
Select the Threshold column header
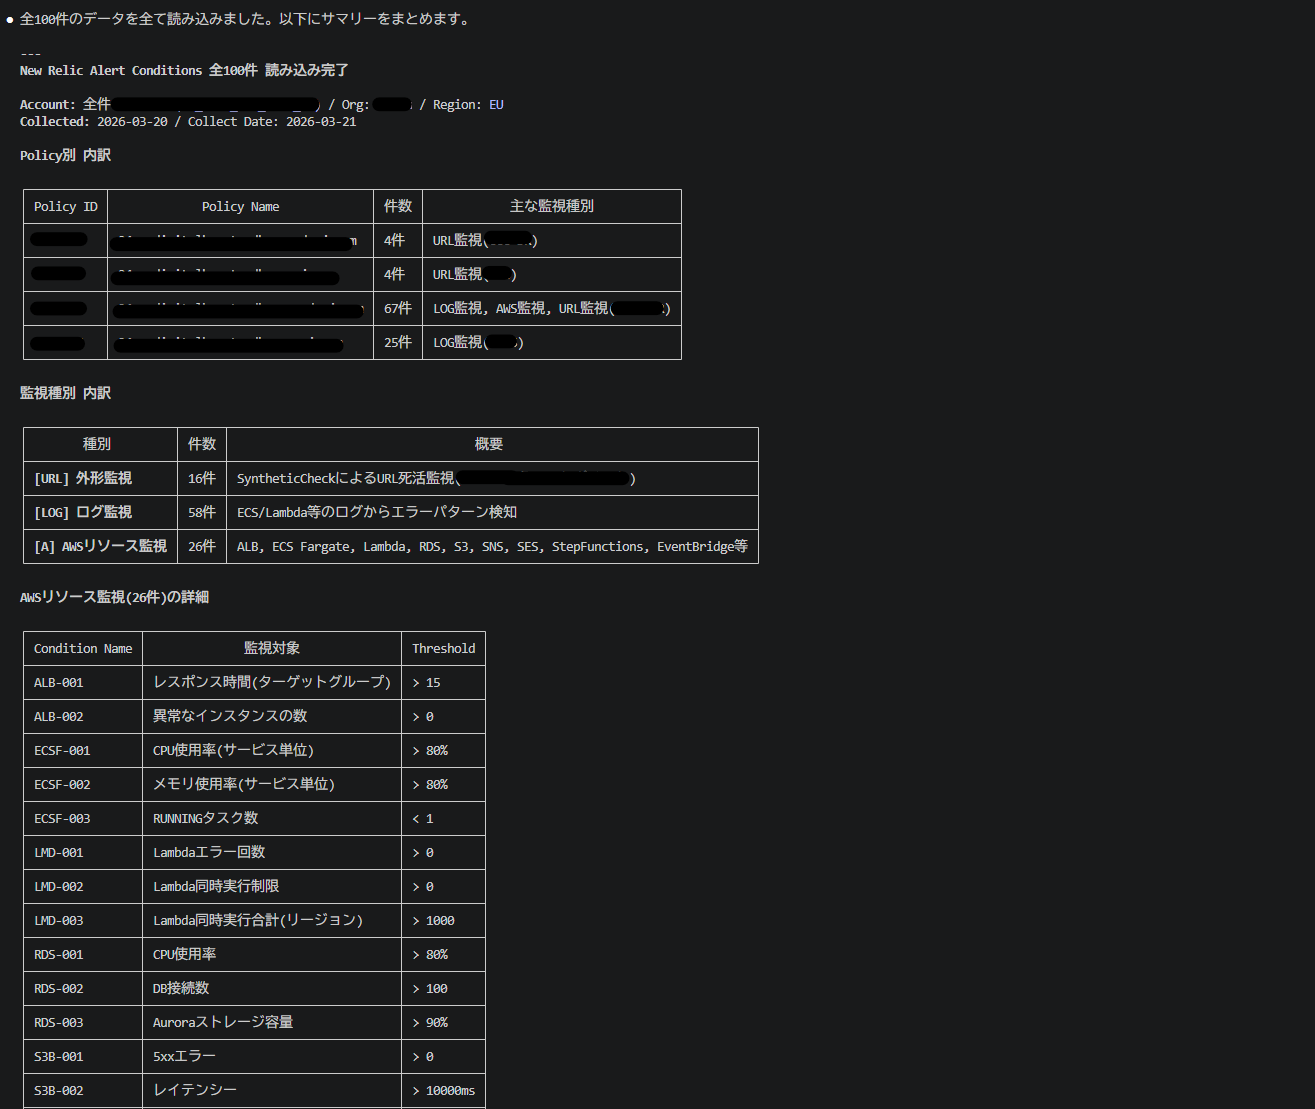[443, 649]
